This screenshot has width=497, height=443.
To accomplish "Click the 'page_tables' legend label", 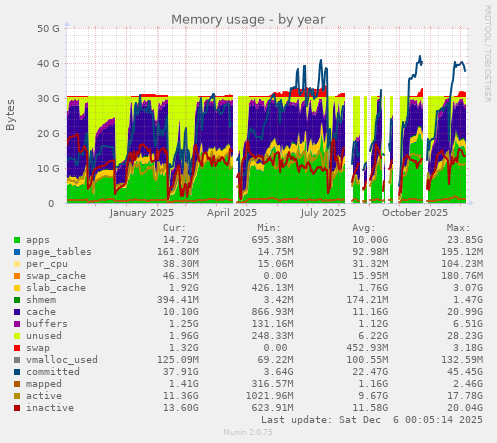I will [x=59, y=252].
